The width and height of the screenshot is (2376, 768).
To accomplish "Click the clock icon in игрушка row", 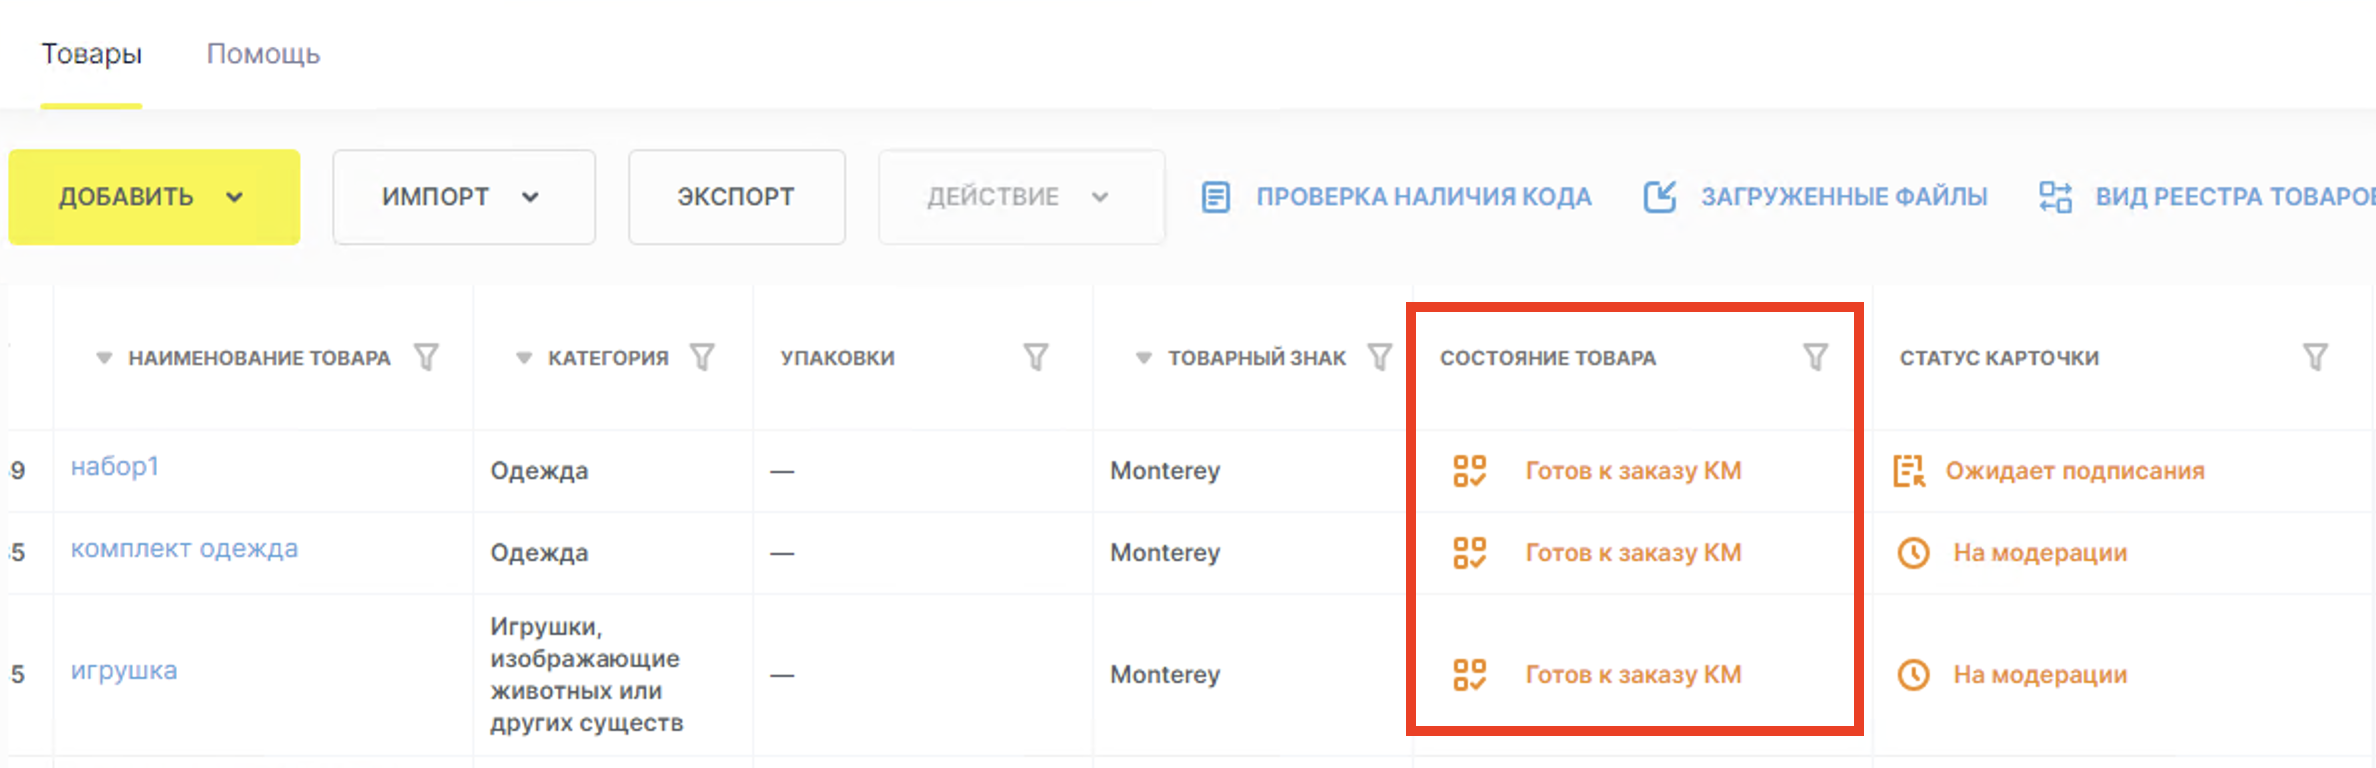I will pyautogui.click(x=1914, y=675).
